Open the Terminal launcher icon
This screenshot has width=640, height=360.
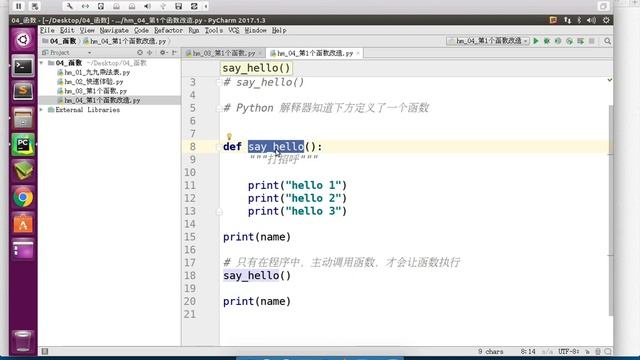click(x=23, y=66)
